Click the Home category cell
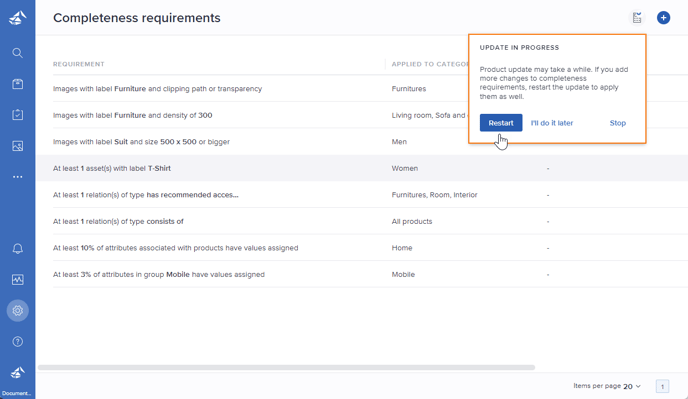Screen dimensions: 688x399 coord(402,248)
